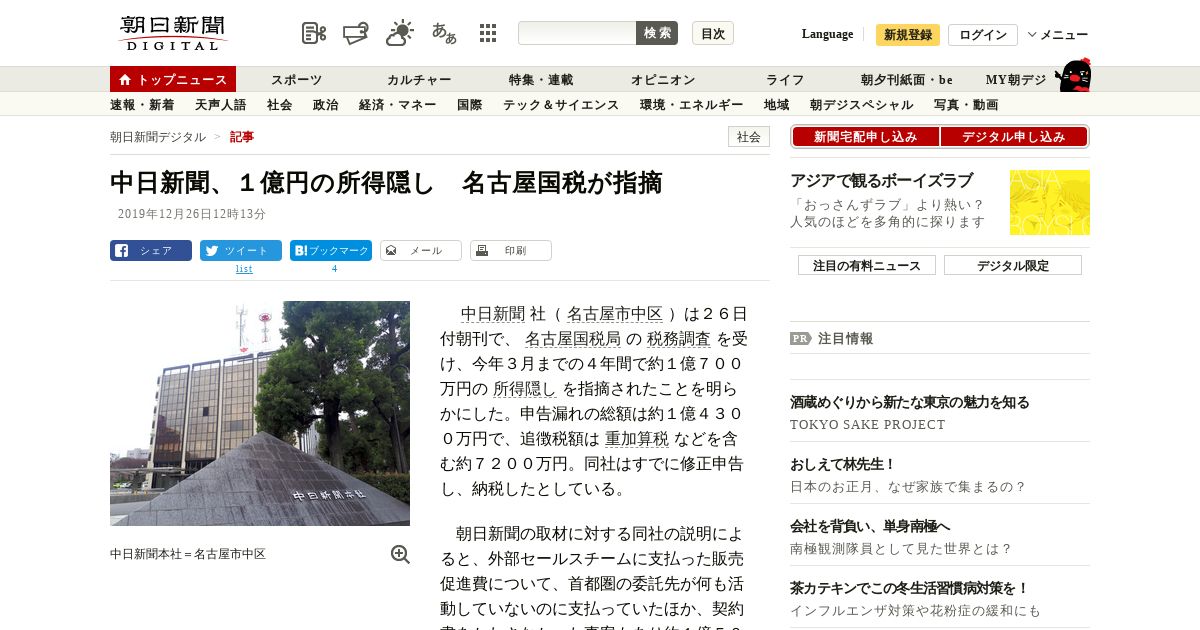
Task: Enlarge photo with magnifier icon
Action: tap(400, 554)
